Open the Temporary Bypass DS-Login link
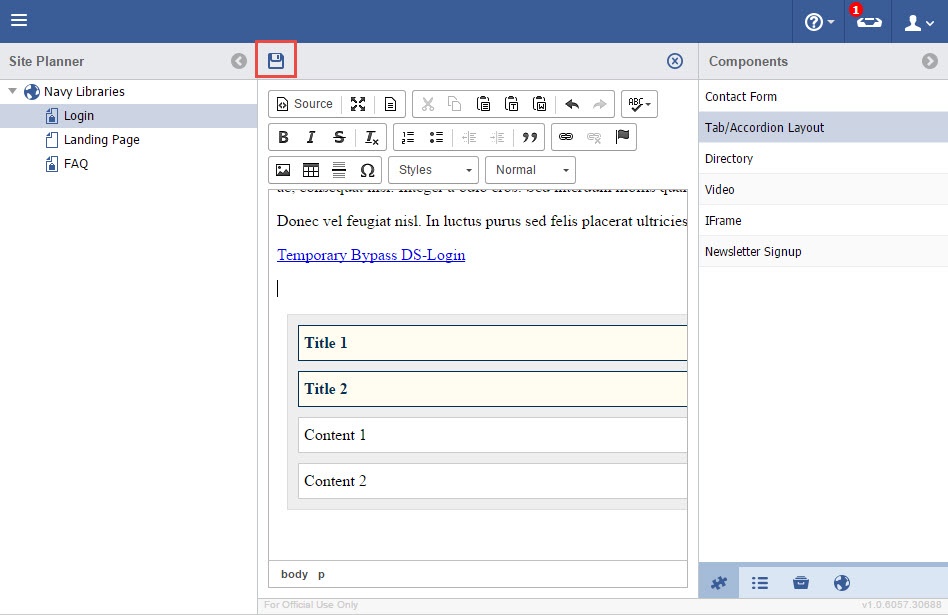The image size is (948, 615). [x=371, y=255]
